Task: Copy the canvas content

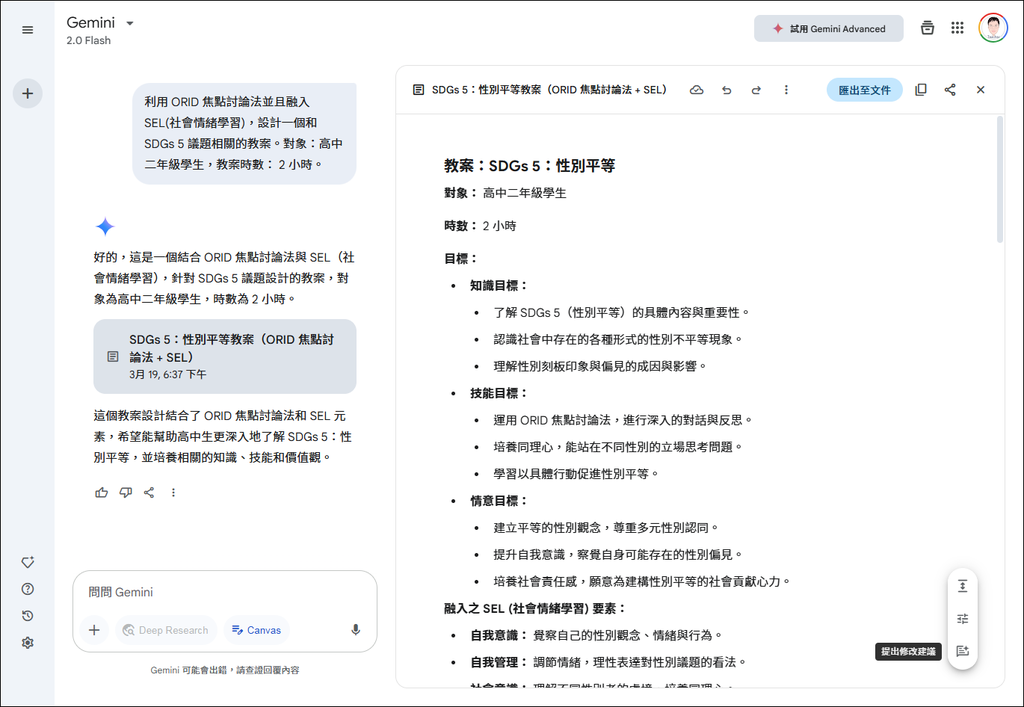Action: click(x=921, y=90)
